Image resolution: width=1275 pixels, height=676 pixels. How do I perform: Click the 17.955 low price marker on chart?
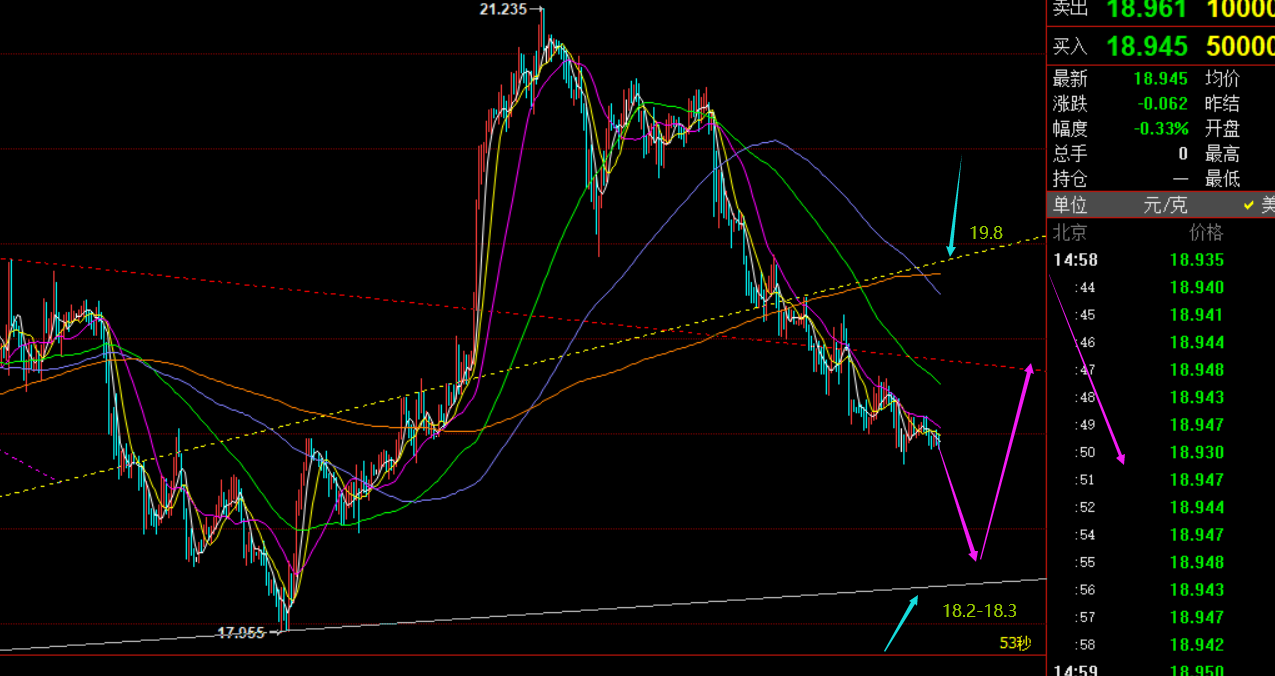click(x=242, y=632)
